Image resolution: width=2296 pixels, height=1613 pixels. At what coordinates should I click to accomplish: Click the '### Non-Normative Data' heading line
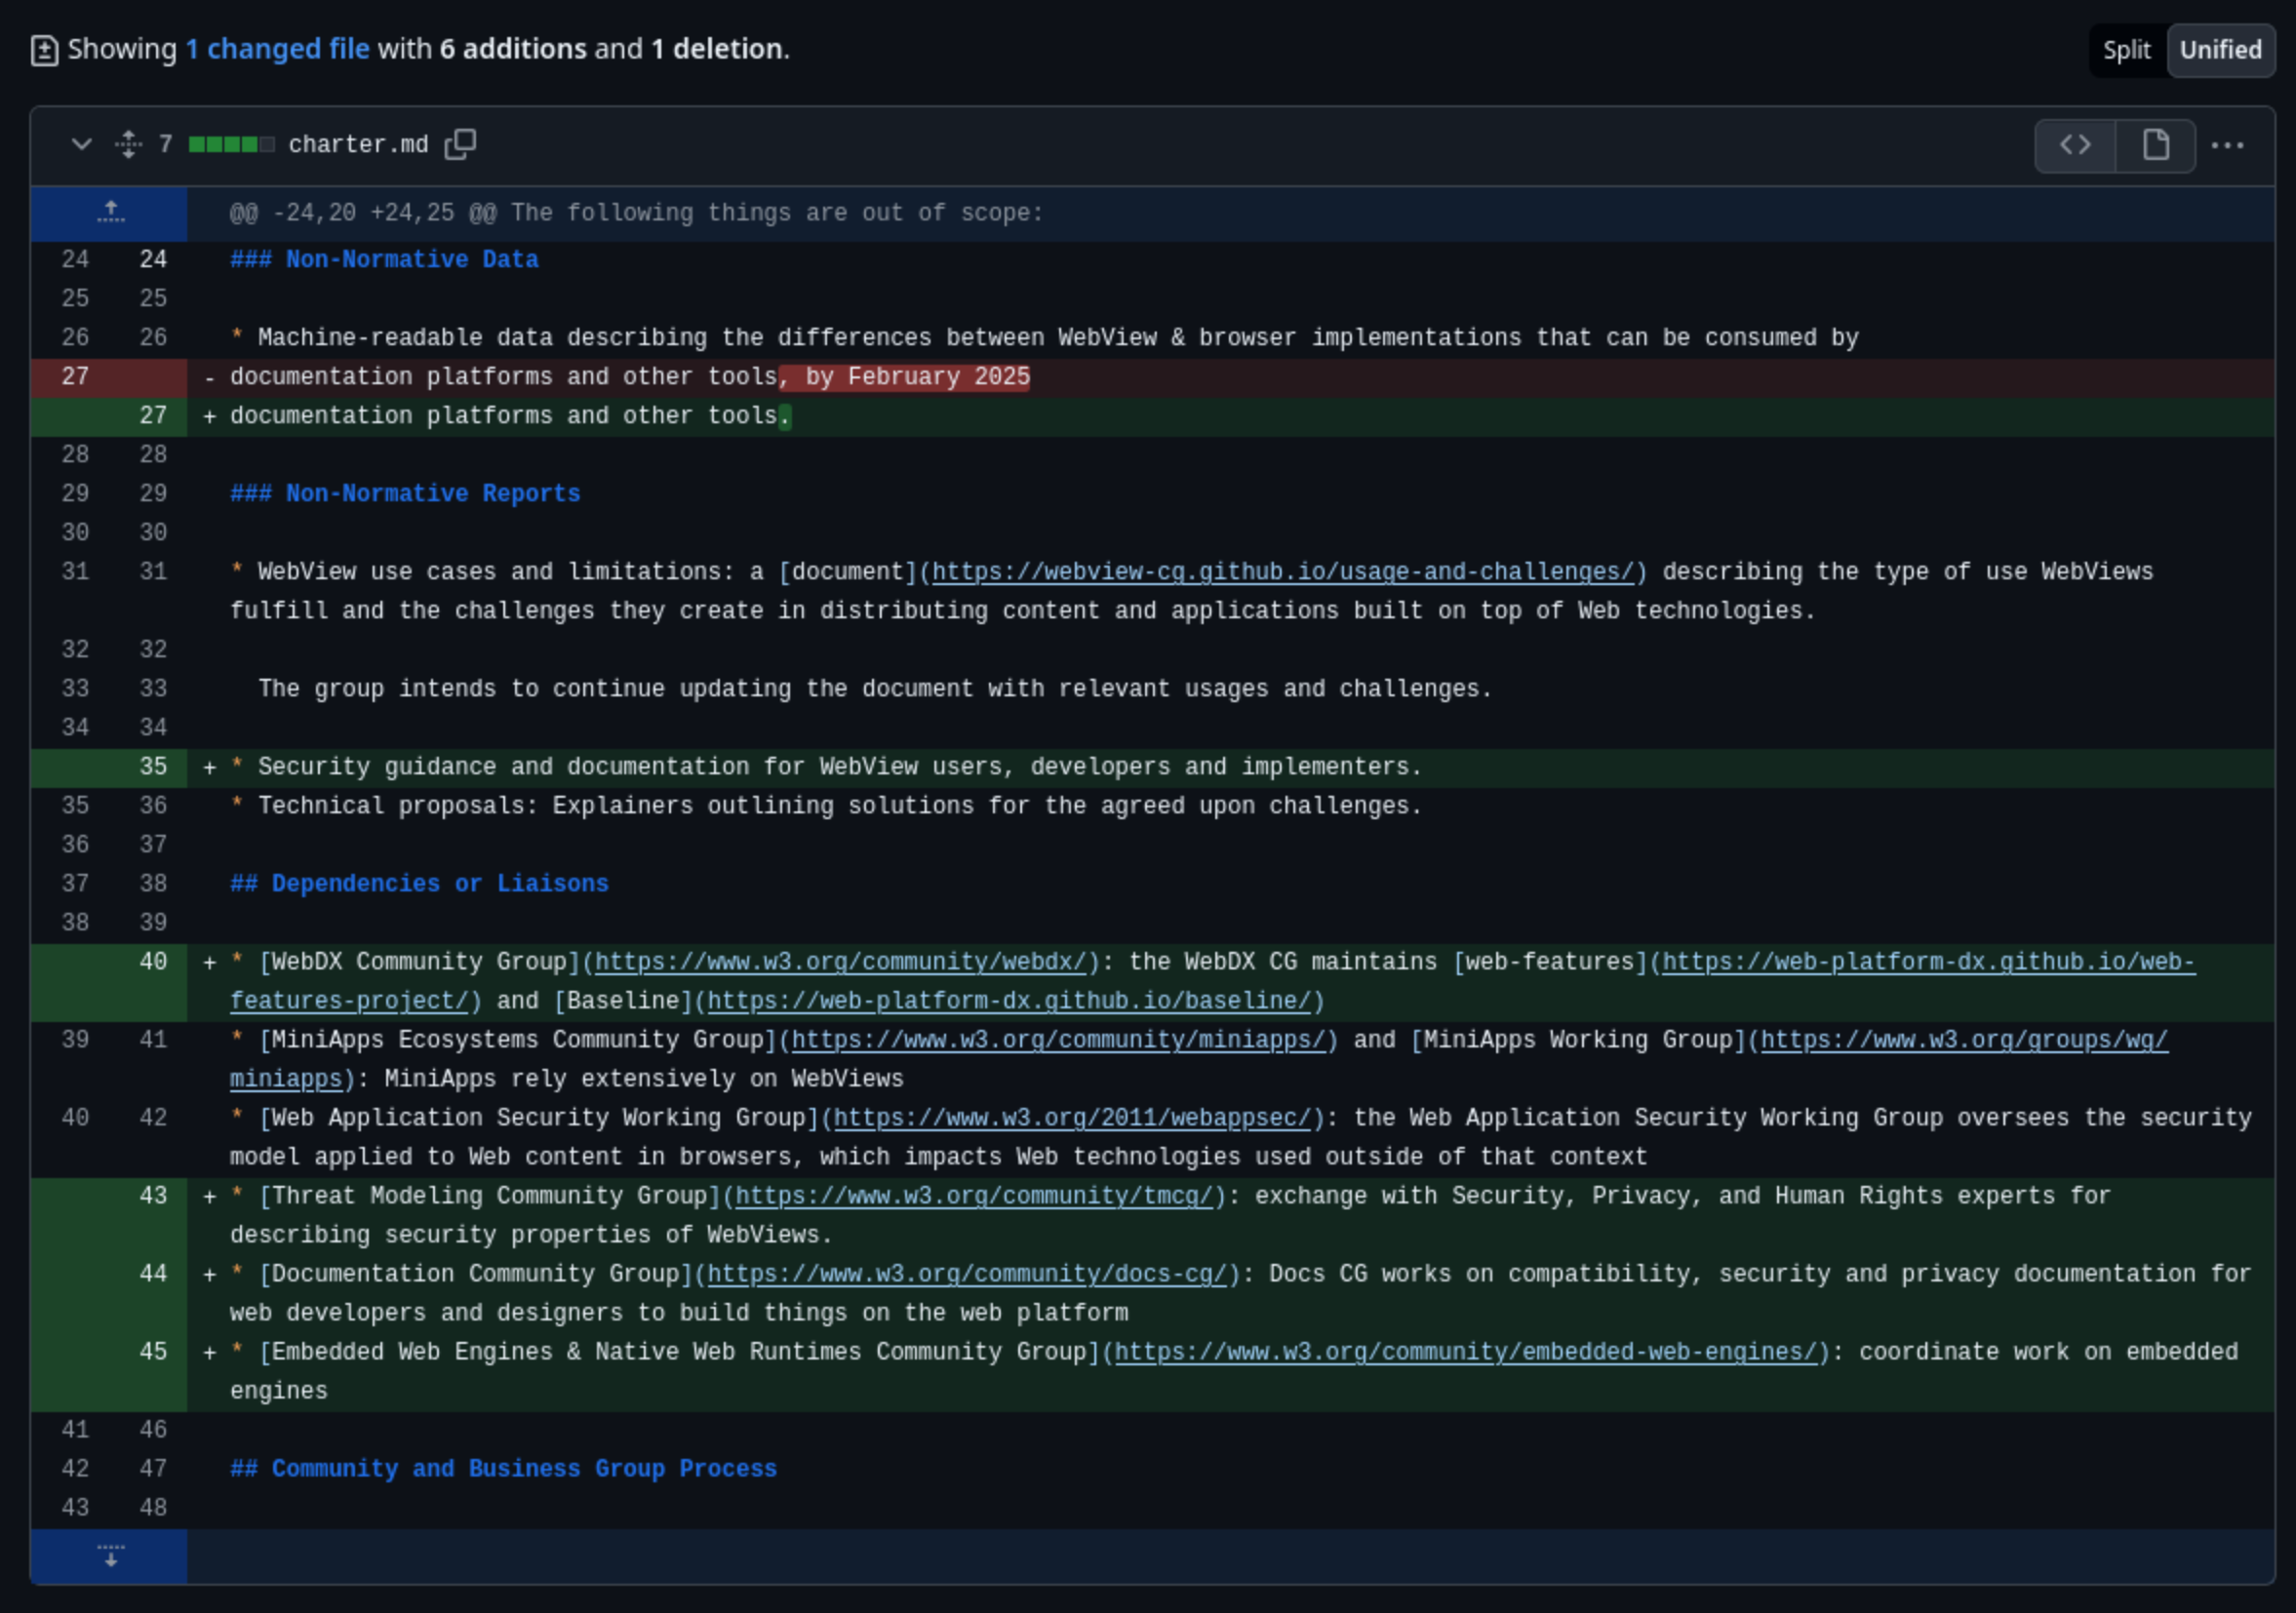[x=384, y=260]
